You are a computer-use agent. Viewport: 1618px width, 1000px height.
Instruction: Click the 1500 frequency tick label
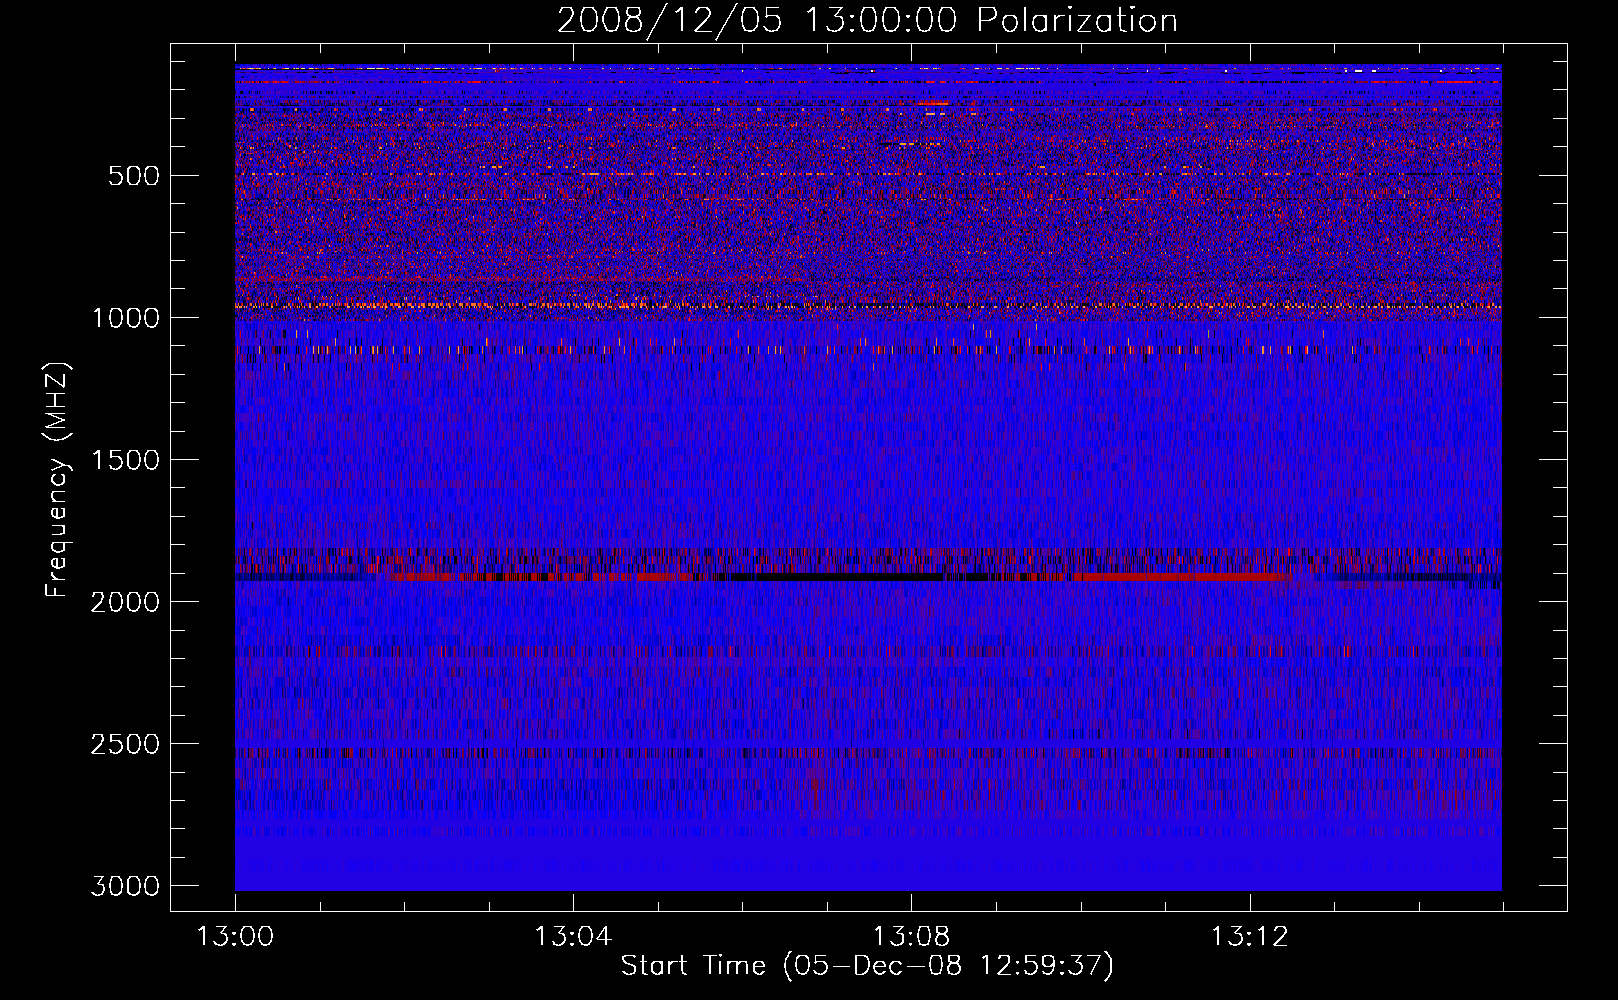[x=125, y=460]
